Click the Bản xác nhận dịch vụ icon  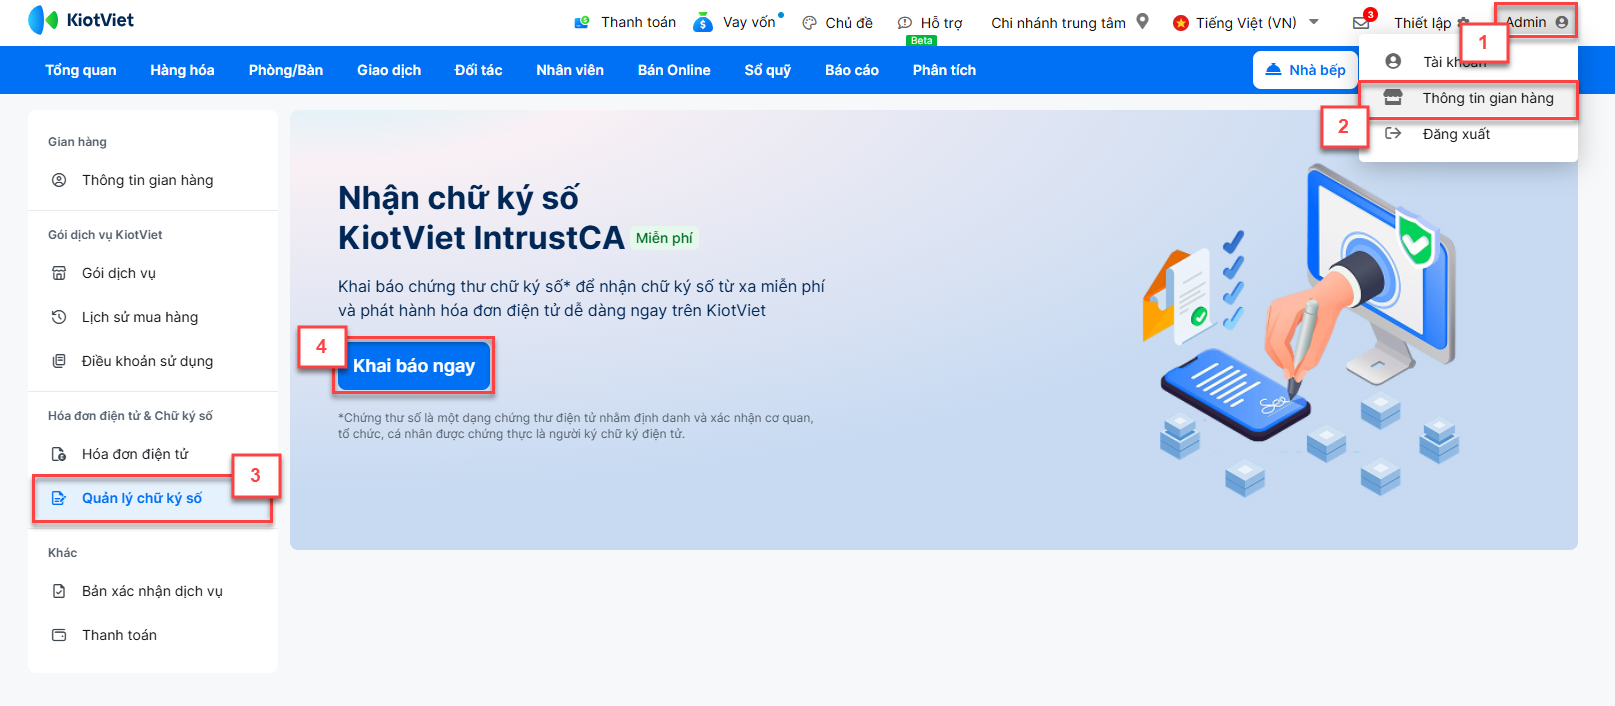tap(59, 591)
